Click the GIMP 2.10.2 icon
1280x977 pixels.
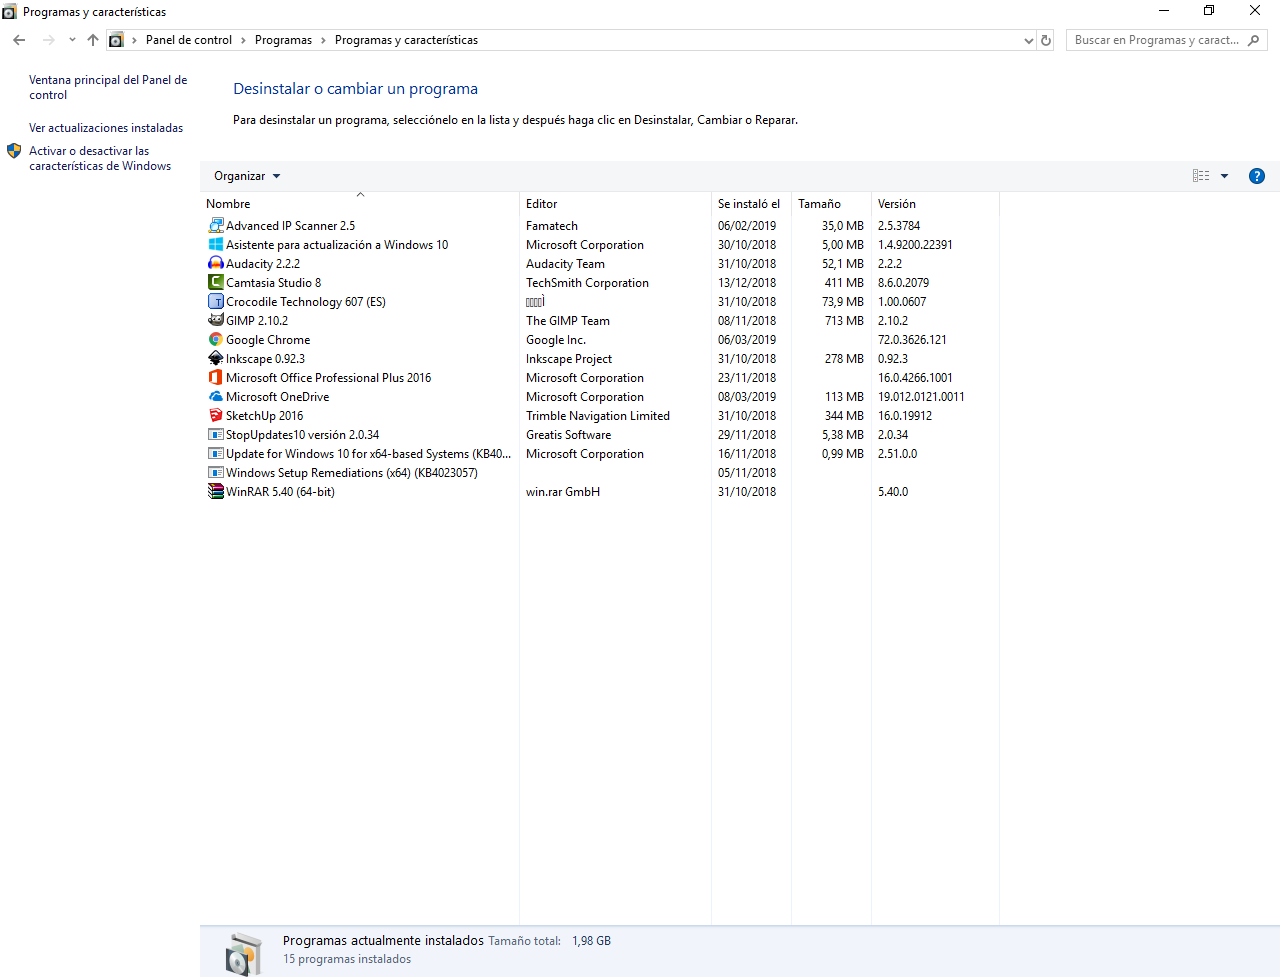pyautogui.click(x=215, y=321)
